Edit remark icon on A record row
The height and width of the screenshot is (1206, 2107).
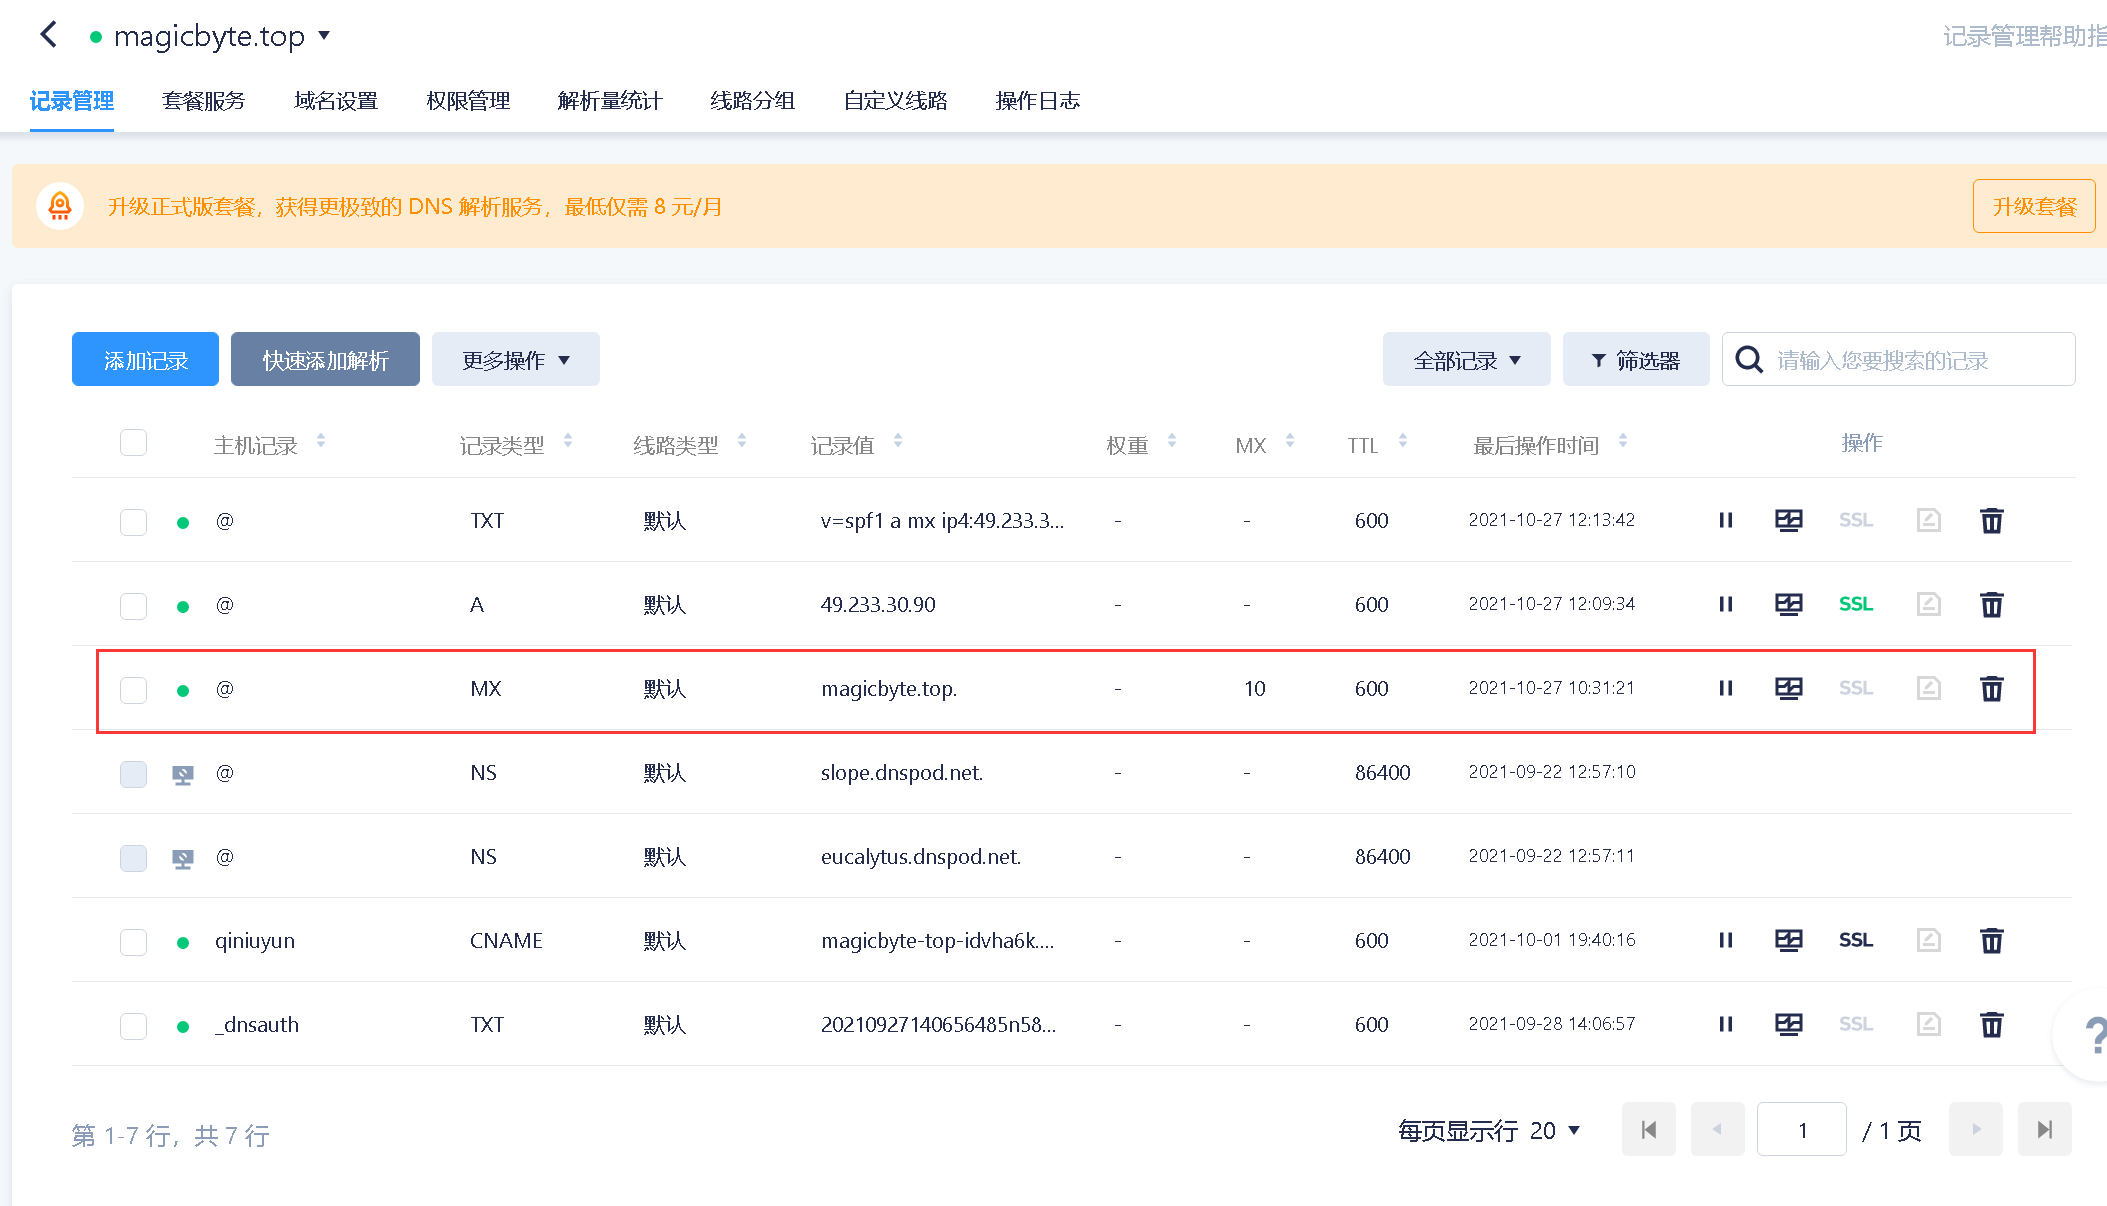pos(1928,604)
